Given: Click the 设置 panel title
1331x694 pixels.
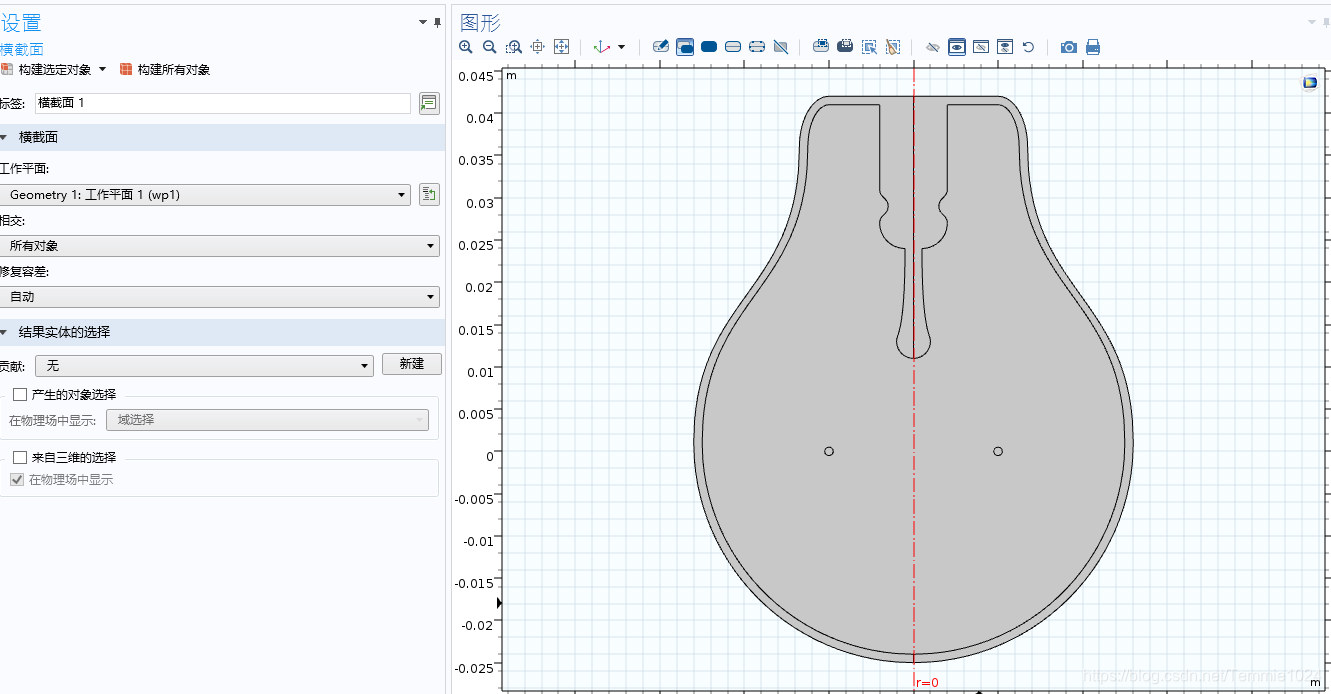Looking at the screenshot, I should (21, 23).
